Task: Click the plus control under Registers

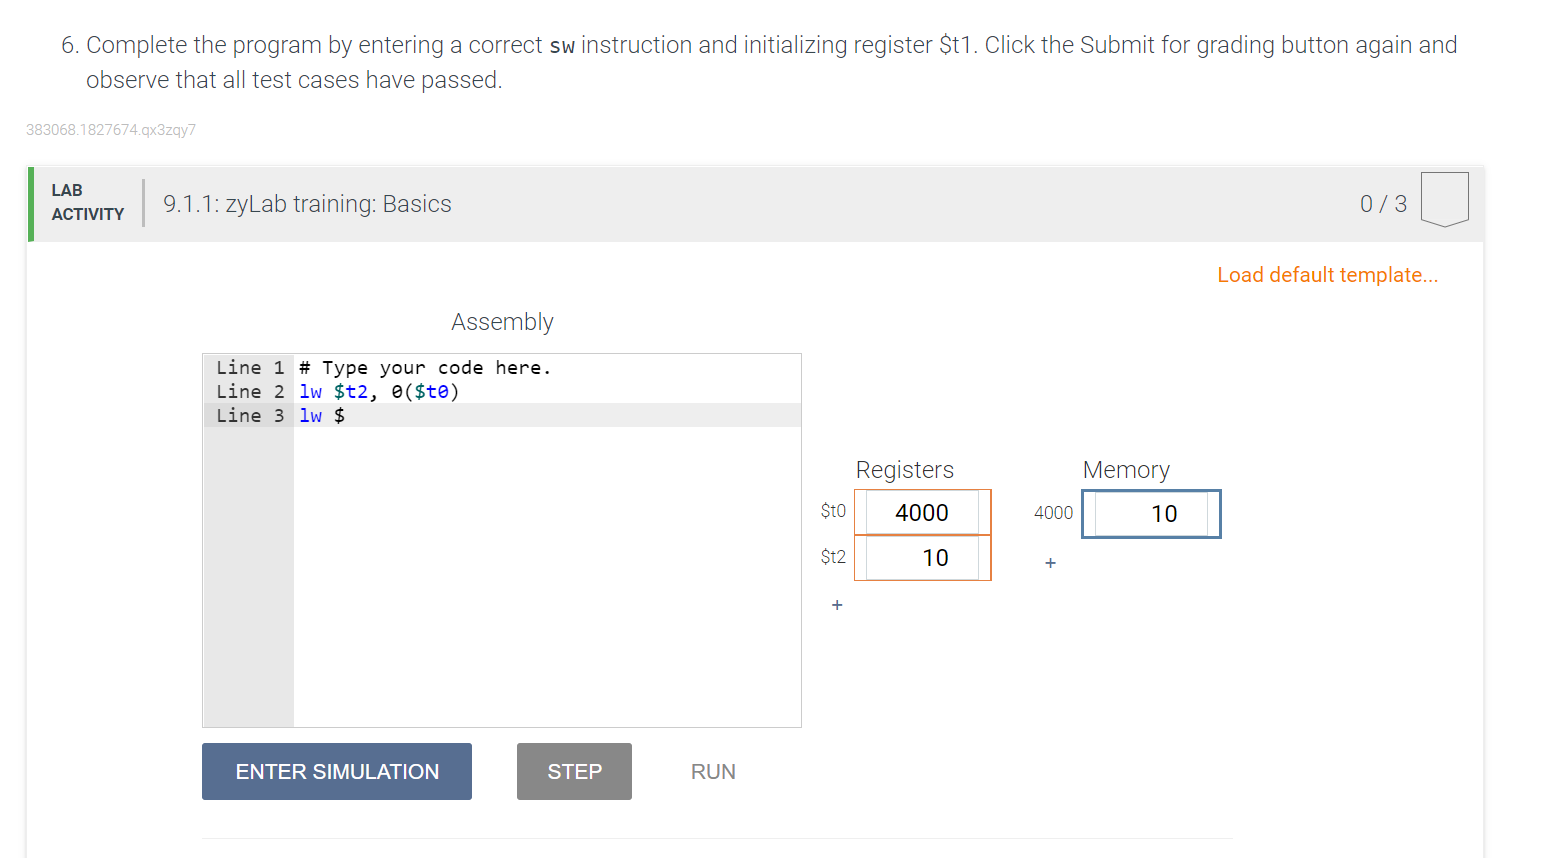Action: (x=837, y=604)
